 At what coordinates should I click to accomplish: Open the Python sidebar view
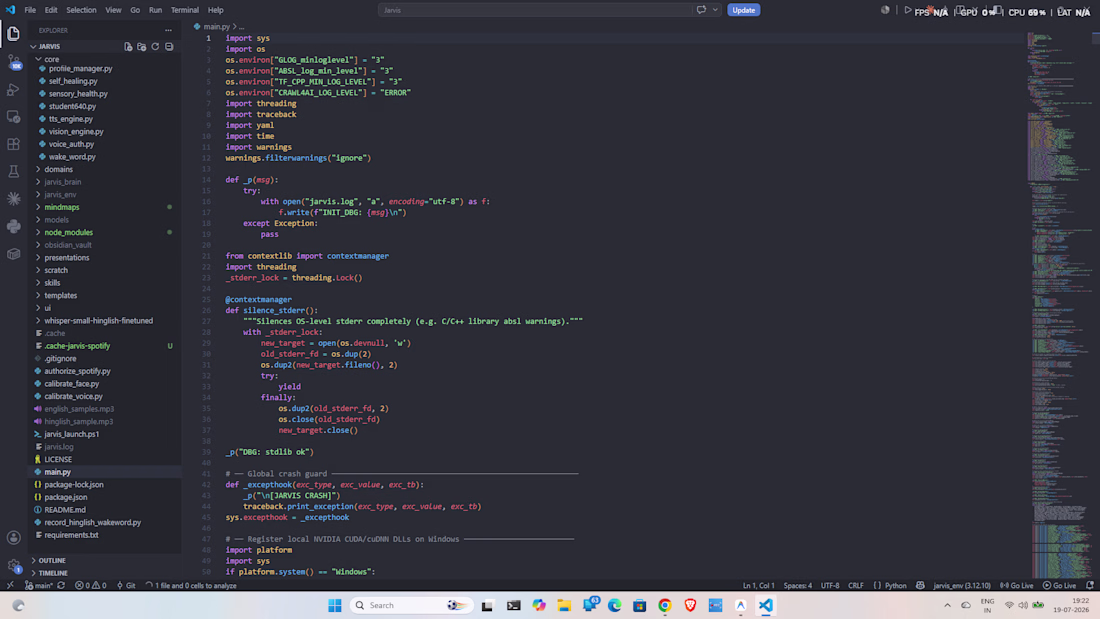pyautogui.click(x=13, y=227)
